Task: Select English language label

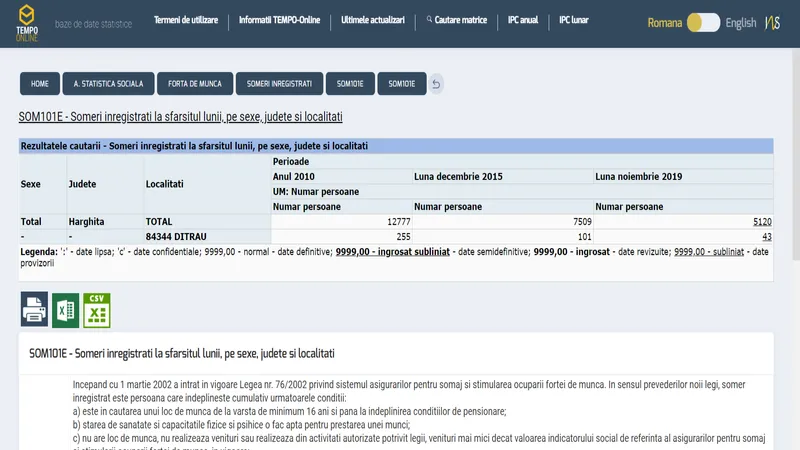Action: coord(741,23)
